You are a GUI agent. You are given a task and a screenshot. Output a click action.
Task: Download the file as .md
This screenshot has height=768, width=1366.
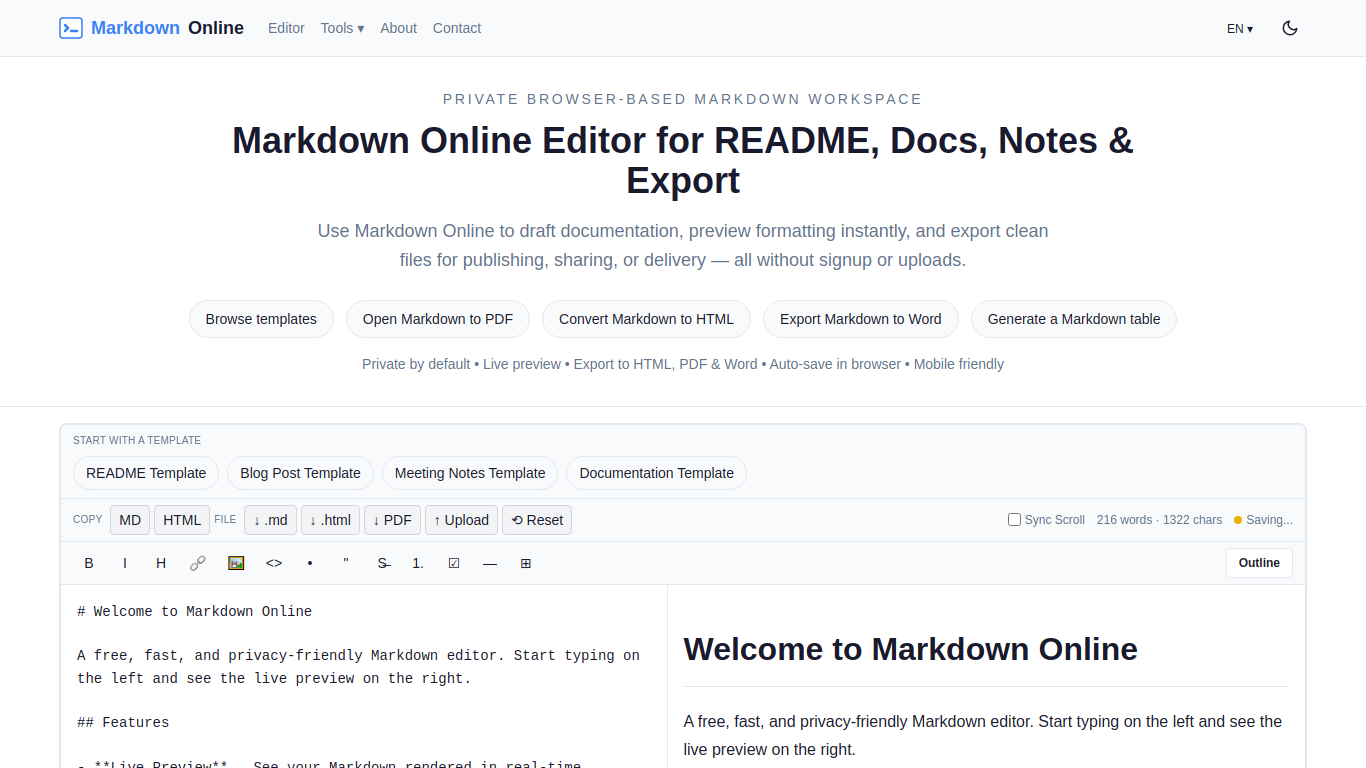click(270, 520)
